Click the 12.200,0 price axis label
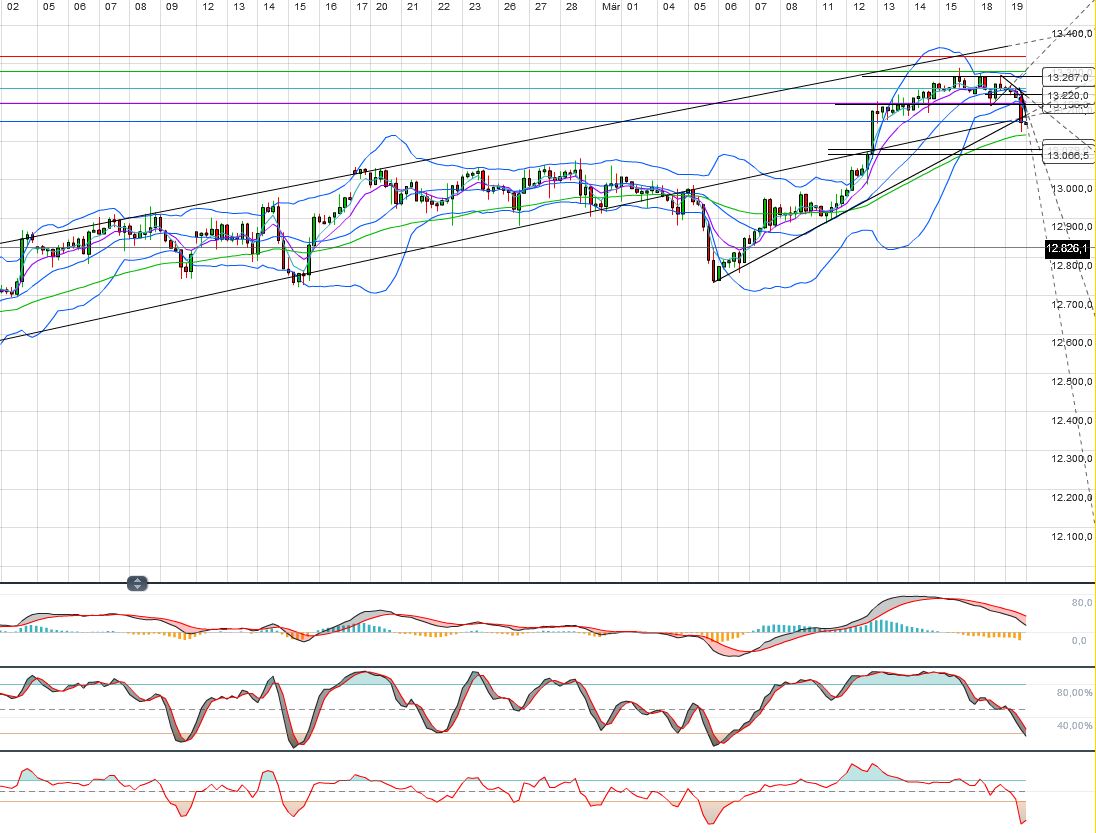The height and width of the screenshot is (833, 1096). point(1072,498)
